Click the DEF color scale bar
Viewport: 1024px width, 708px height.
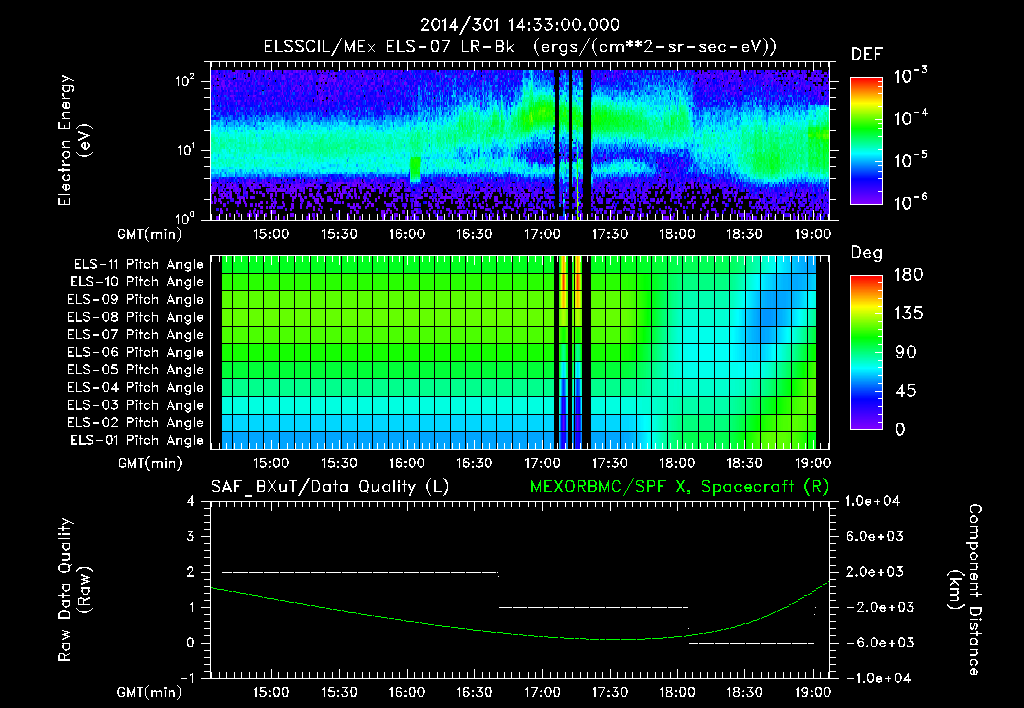[x=866, y=140]
